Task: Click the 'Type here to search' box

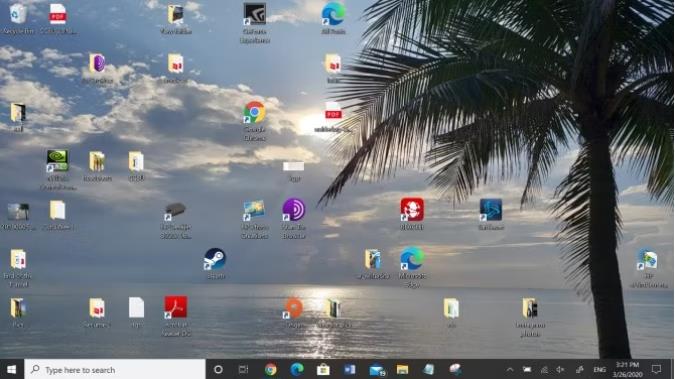Action: [x=115, y=370]
